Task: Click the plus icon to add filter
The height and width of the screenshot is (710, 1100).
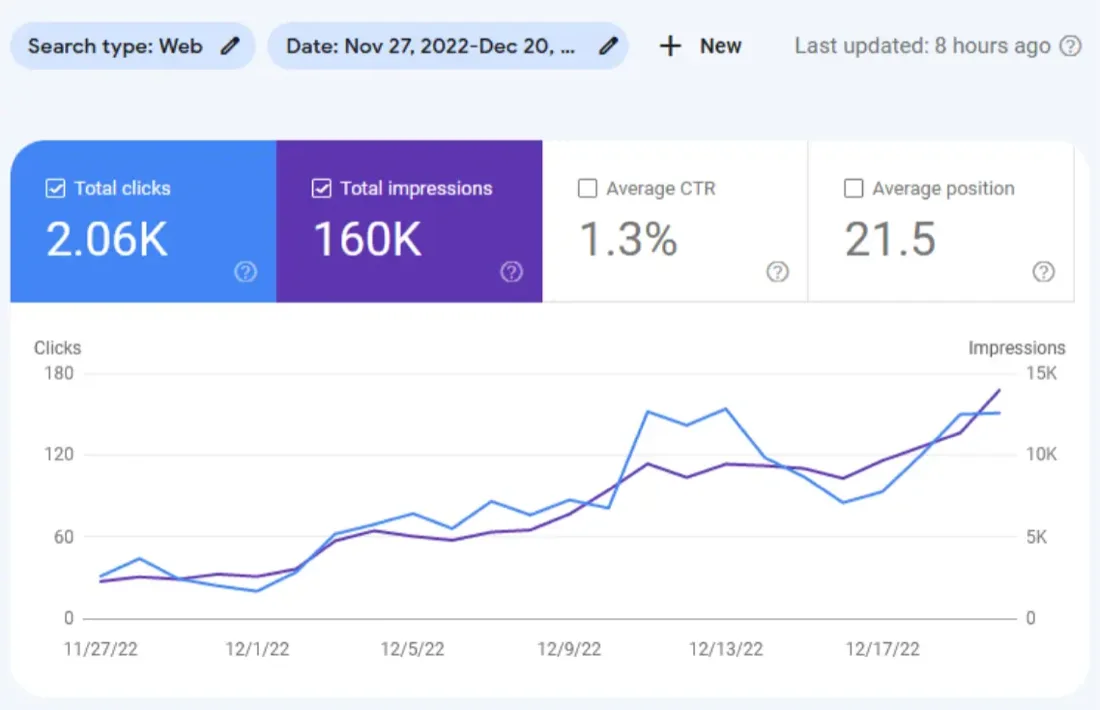Action: (670, 46)
